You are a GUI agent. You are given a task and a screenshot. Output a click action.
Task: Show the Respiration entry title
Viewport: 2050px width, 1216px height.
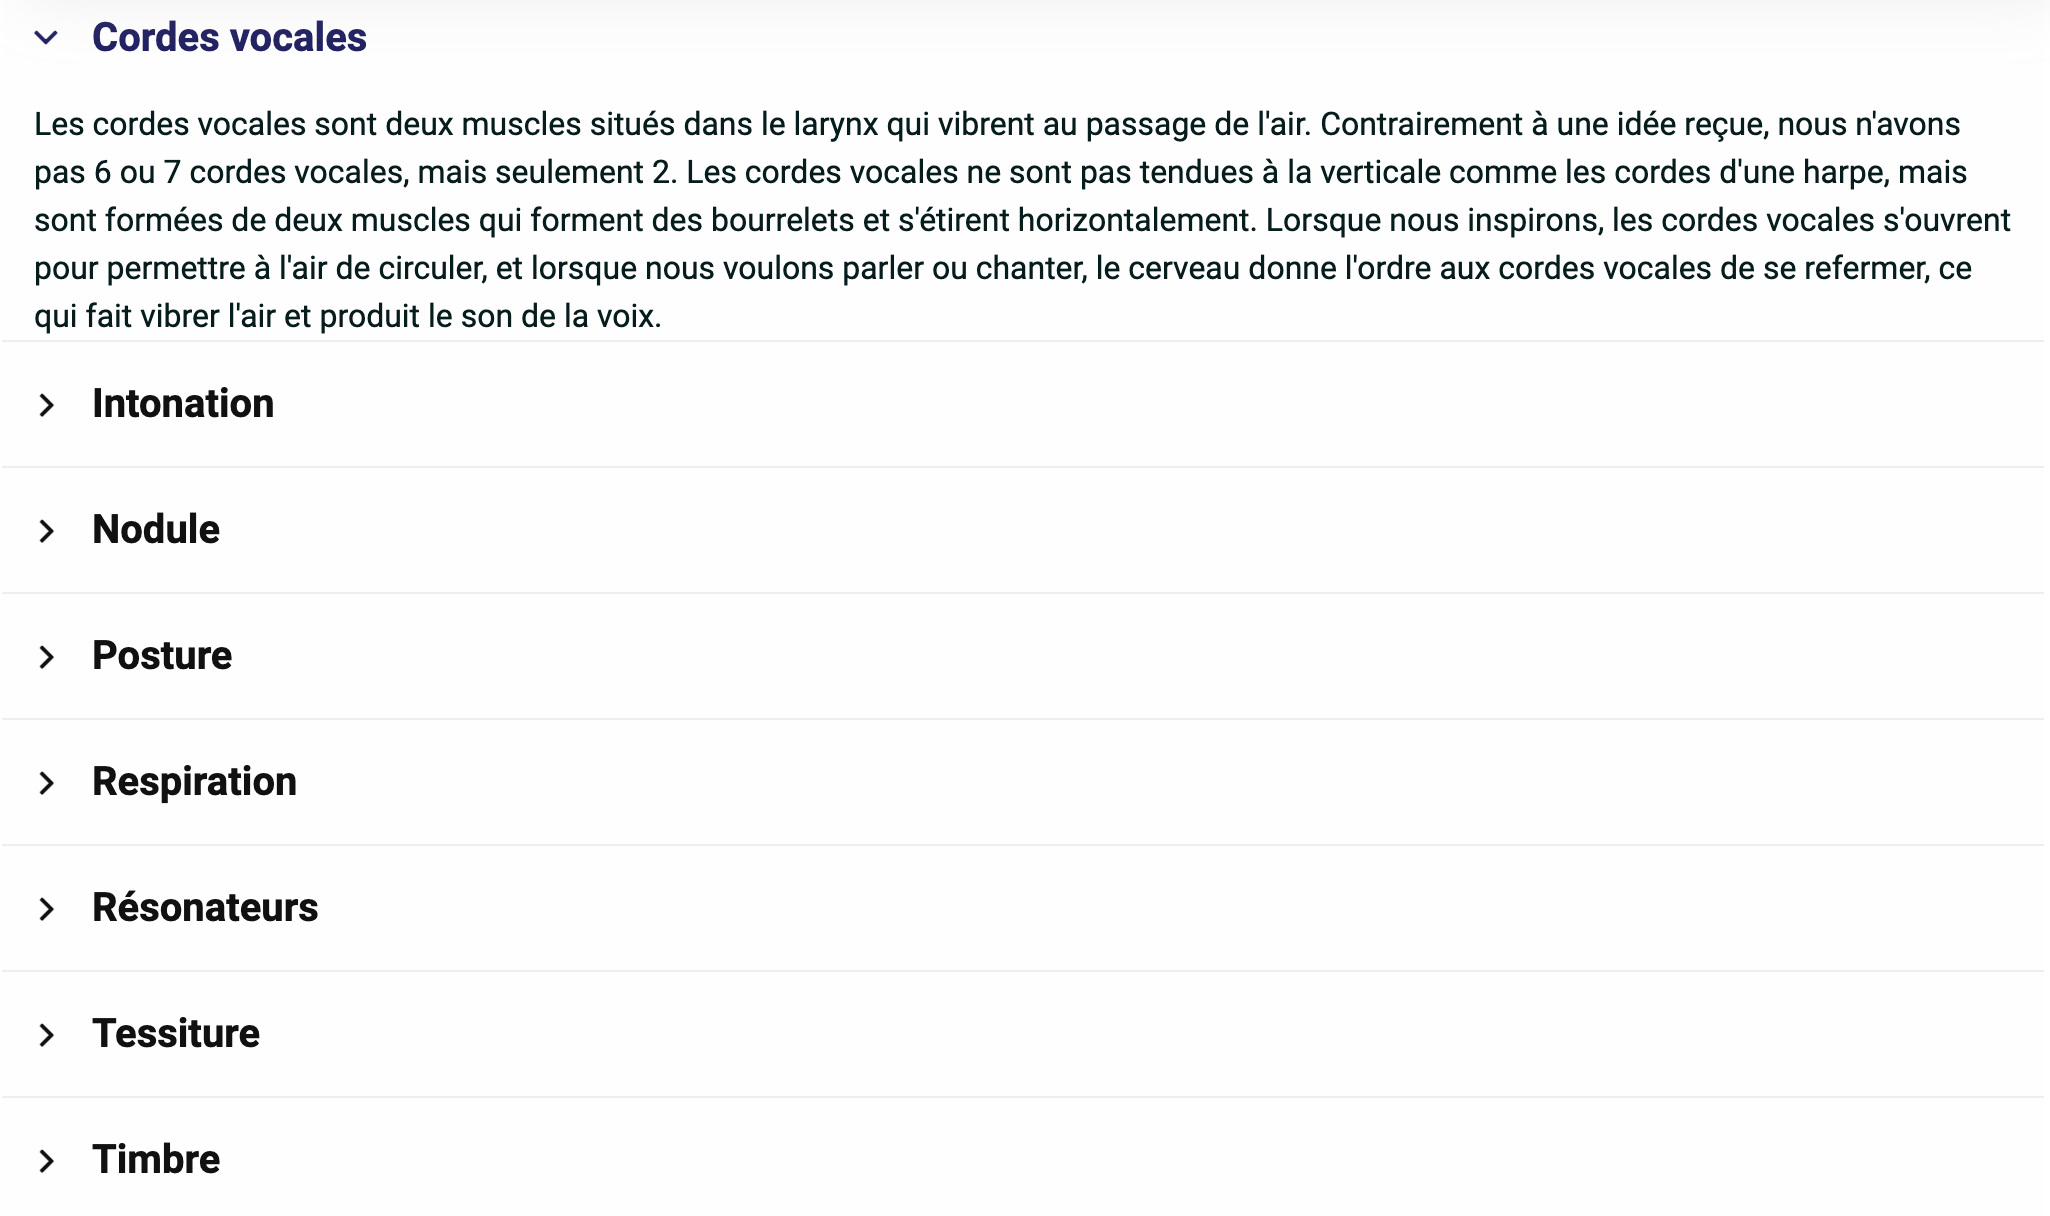pos(194,782)
